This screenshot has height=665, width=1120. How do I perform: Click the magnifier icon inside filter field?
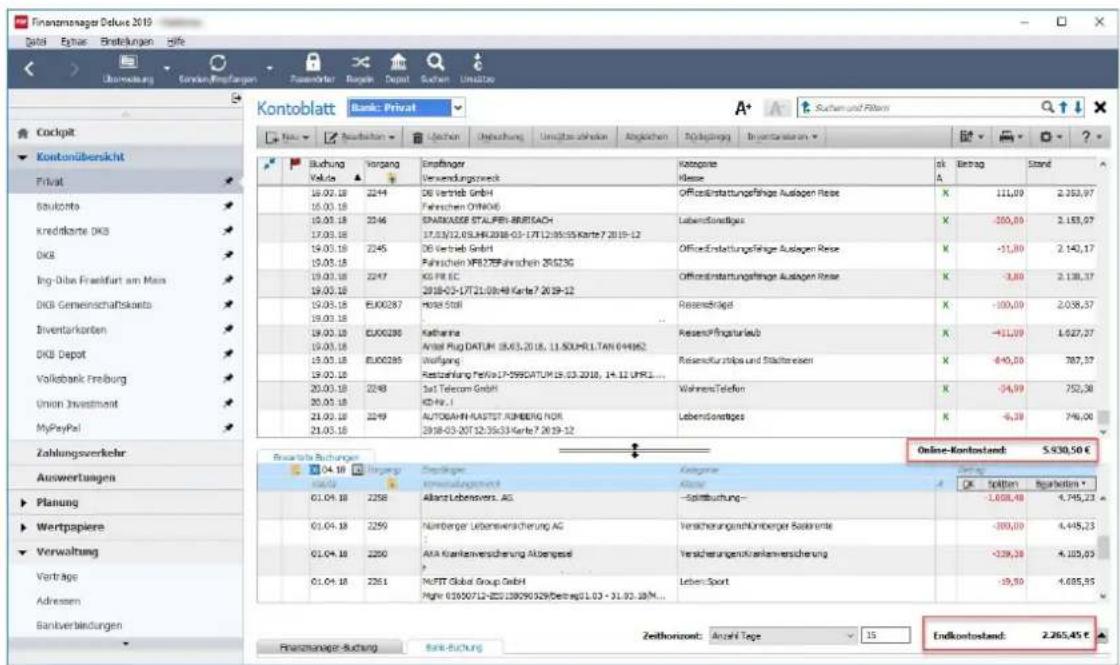[1047, 107]
